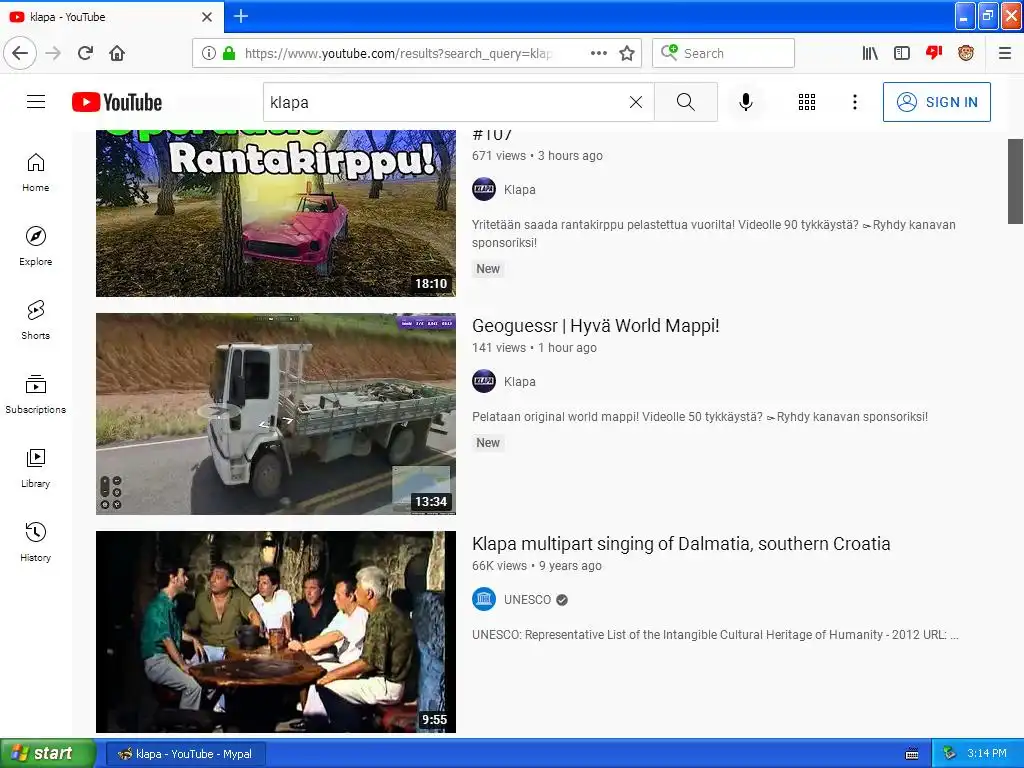Open a new browser tab
Viewport: 1024px width, 768px height.
click(241, 16)
